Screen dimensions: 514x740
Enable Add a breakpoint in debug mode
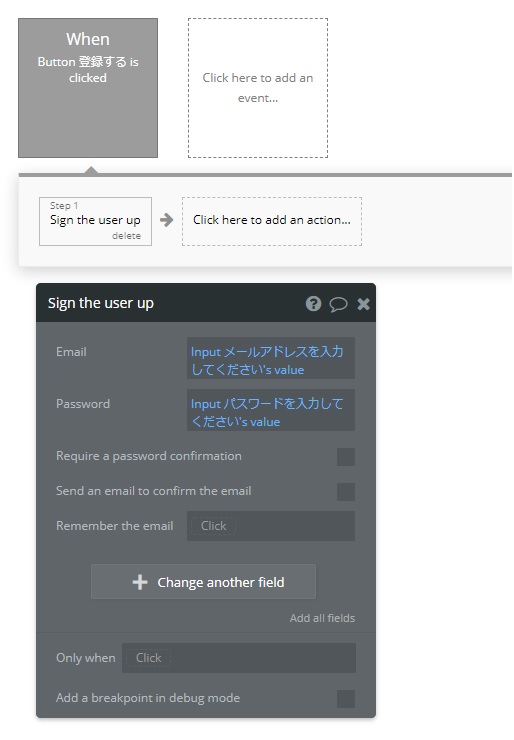click(345, 699)
